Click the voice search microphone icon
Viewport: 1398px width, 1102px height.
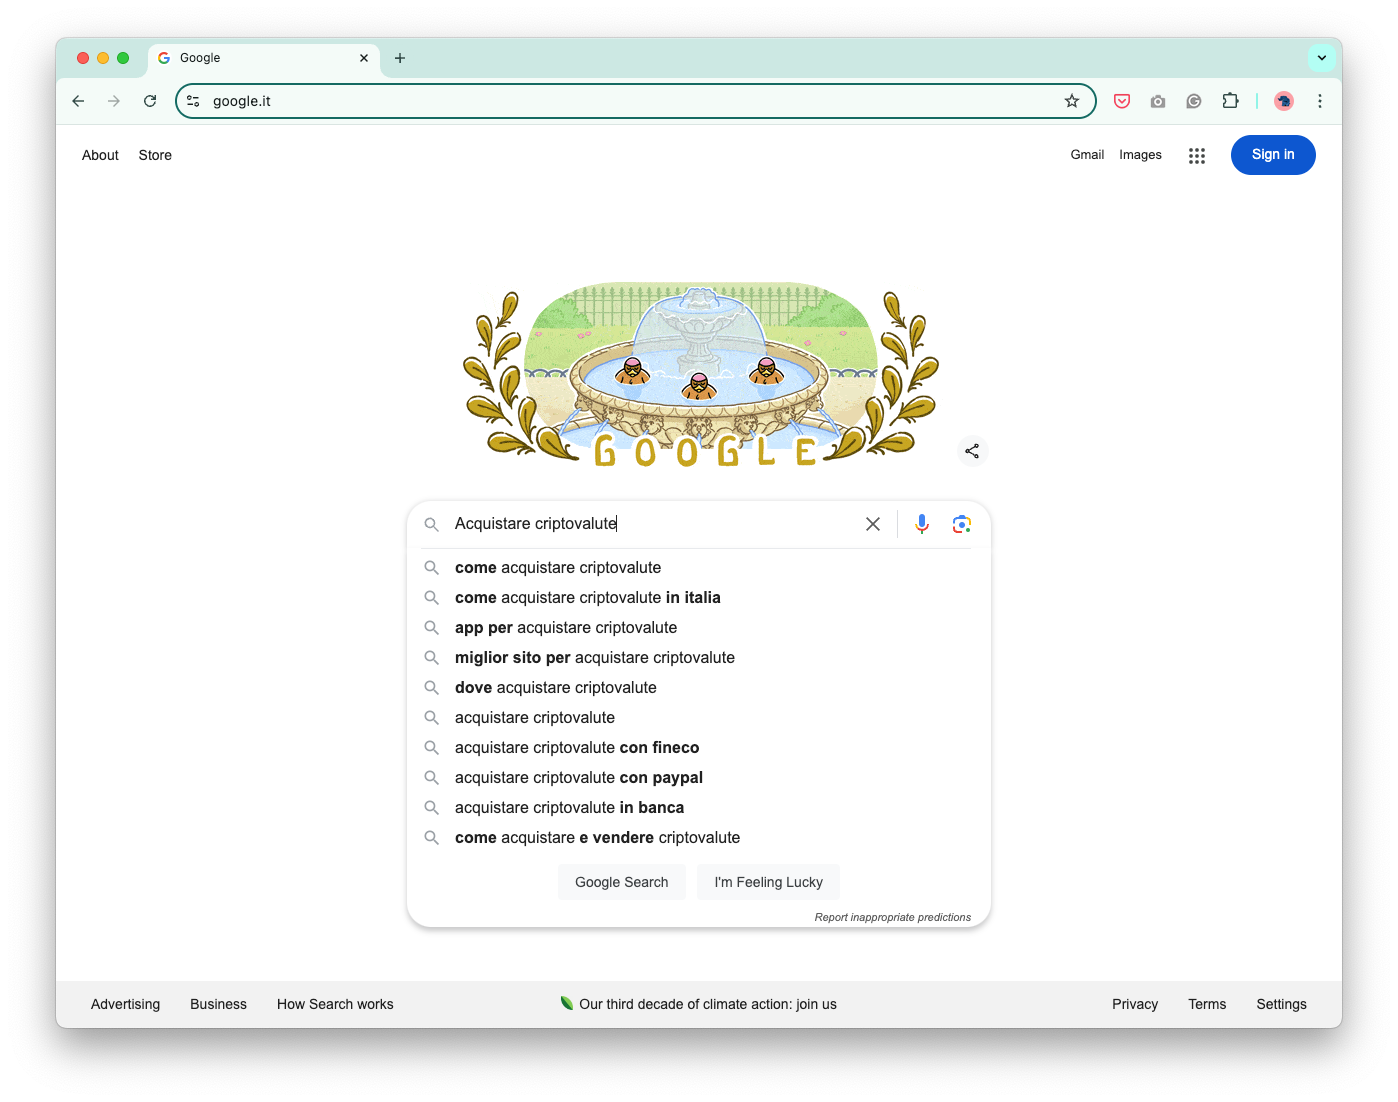[x=921, y=523]
